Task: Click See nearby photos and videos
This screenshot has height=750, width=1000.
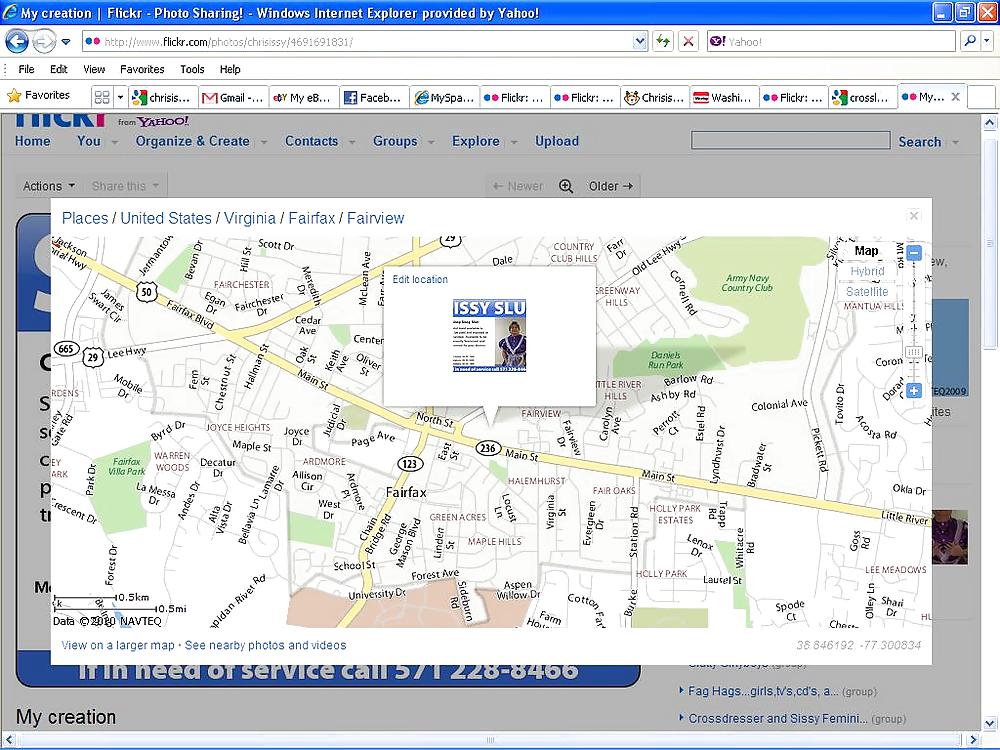Action: tap(265, 645)
